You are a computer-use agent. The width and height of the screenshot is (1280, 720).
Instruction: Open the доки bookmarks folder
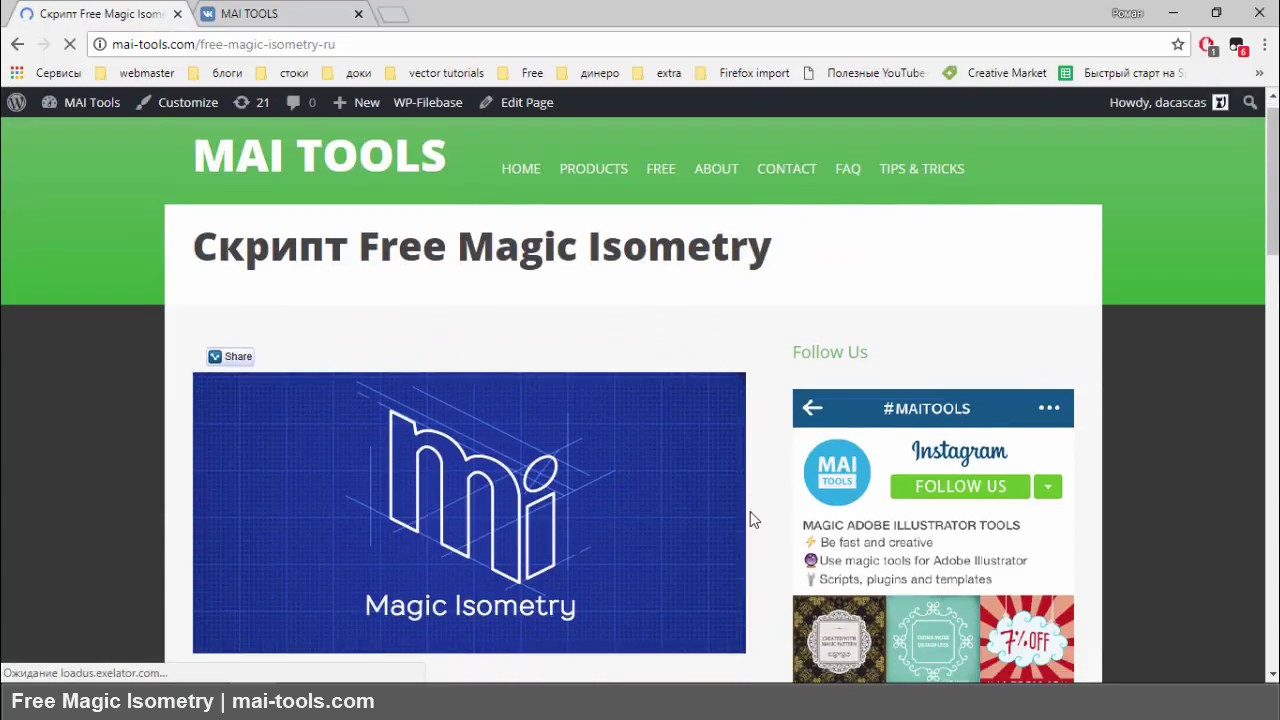(x=348, y=73)
